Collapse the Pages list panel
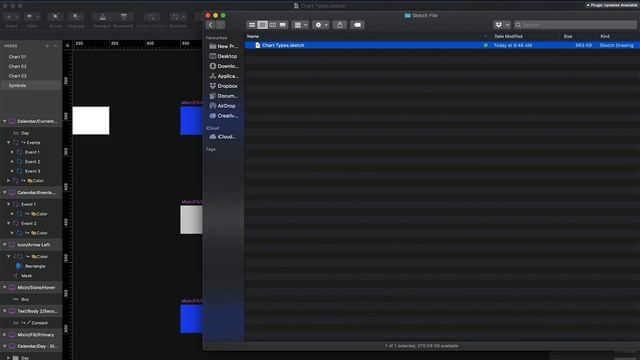This screenshot has height=360, width=640. [x=55, y=46]
